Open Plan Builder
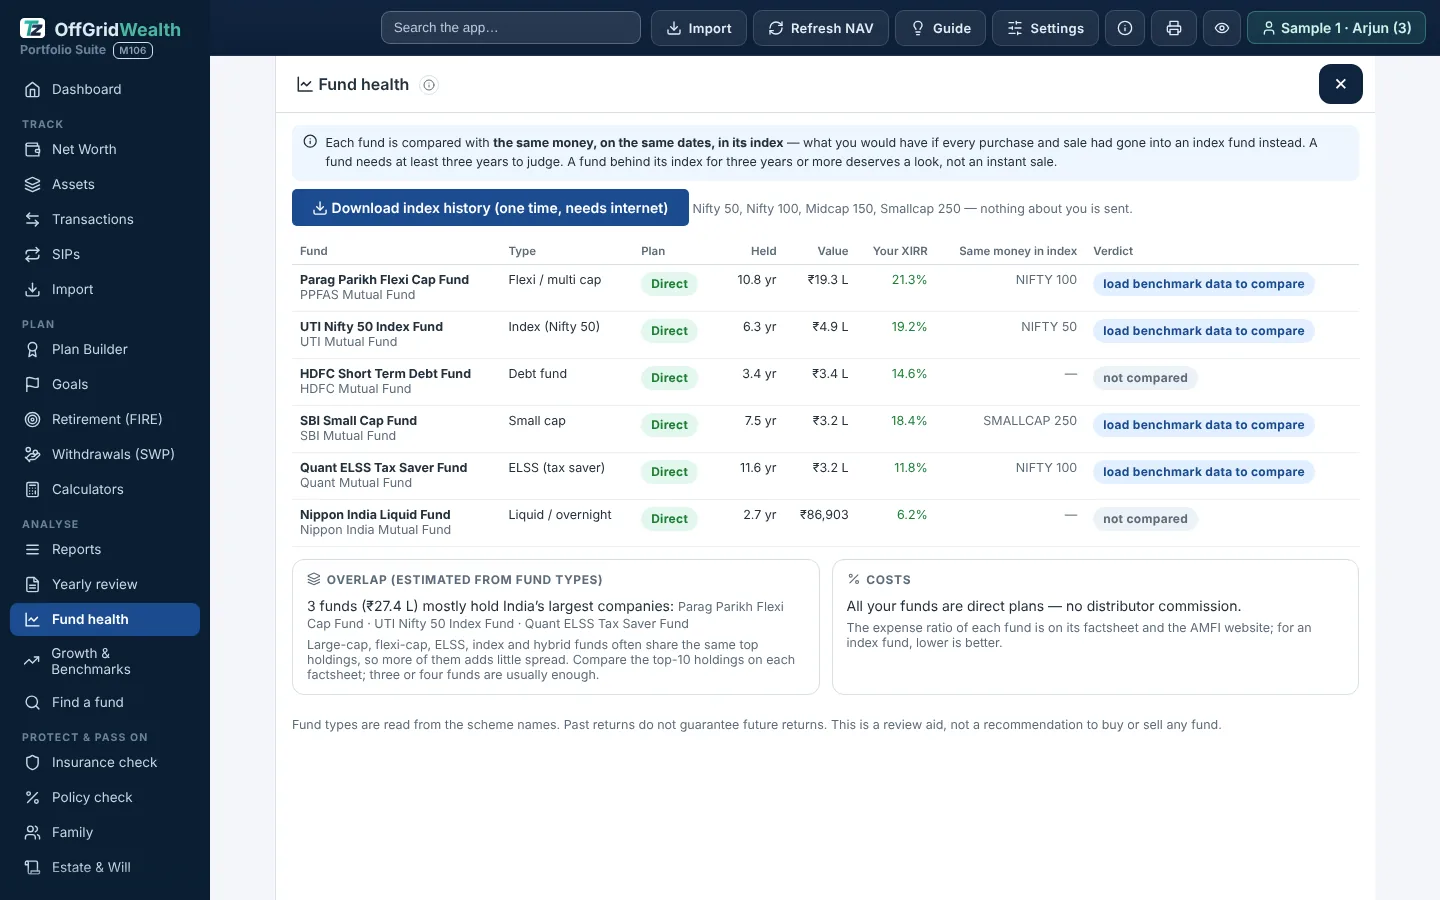Image resolution: width=1440 pixels, height=900 pixels. pos(105,349)
